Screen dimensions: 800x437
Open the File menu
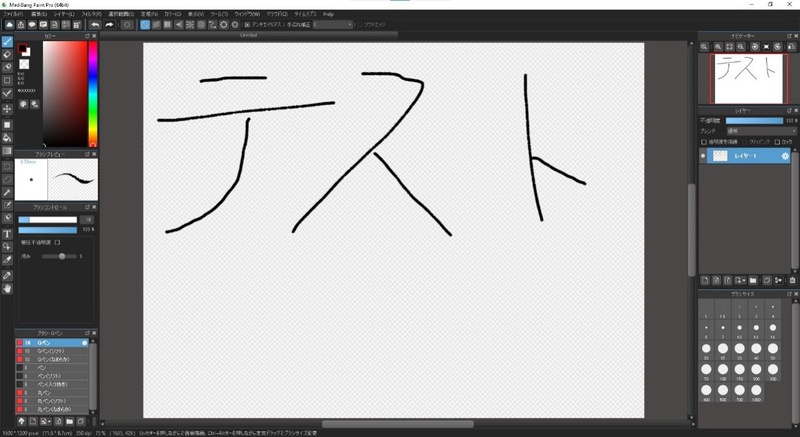click(13, 14)
